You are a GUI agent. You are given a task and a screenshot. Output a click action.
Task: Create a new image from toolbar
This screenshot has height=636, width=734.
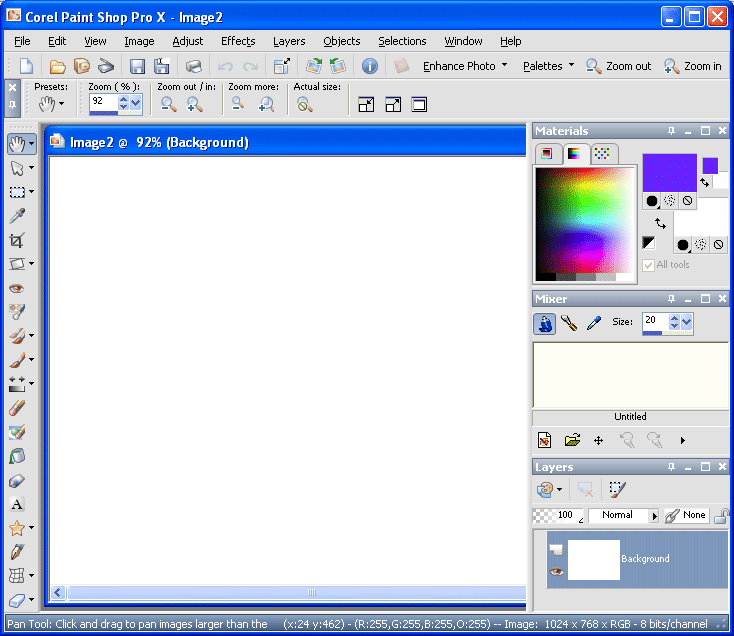(26, 66)
